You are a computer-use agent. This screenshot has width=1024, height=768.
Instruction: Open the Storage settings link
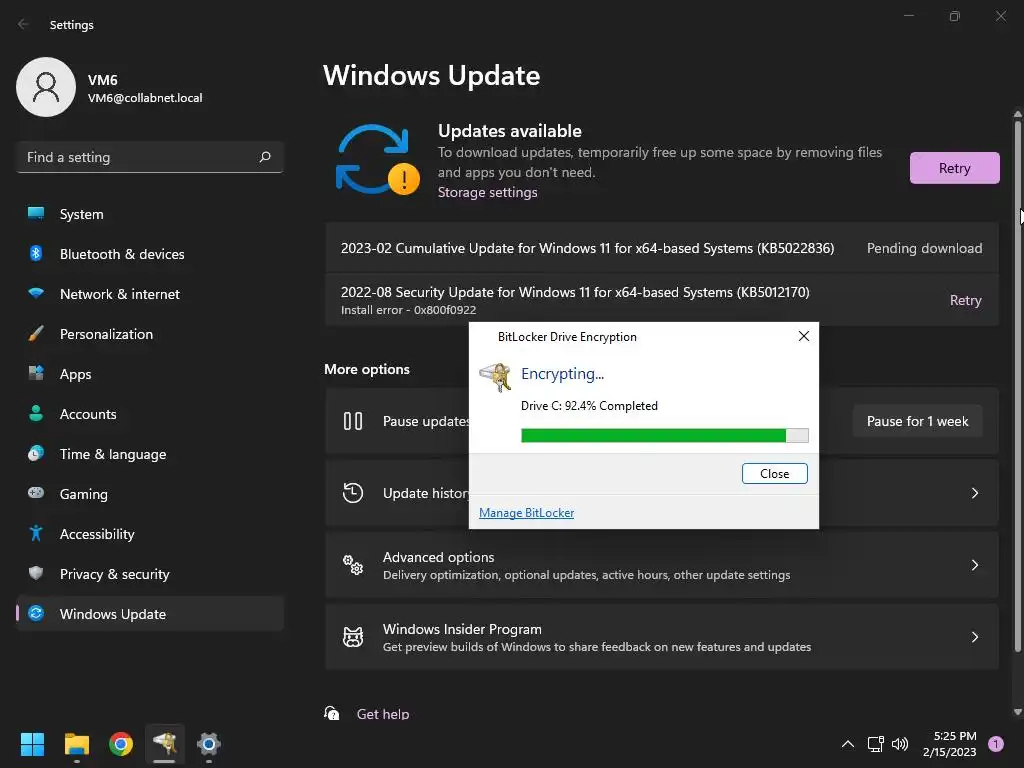point(487,192)
